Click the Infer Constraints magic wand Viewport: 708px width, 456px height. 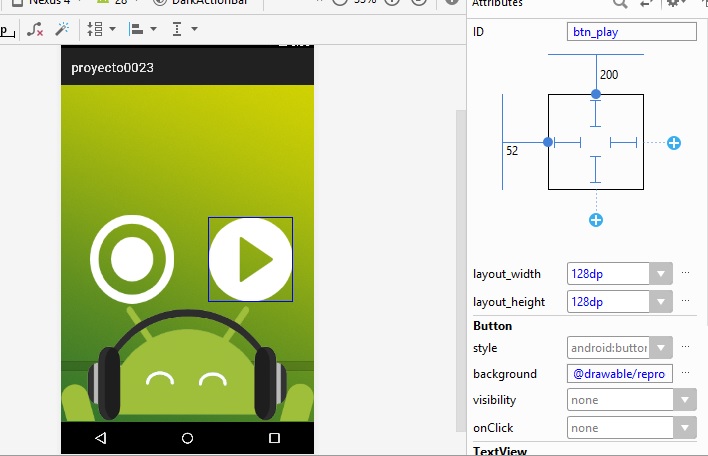coord(62,29)
